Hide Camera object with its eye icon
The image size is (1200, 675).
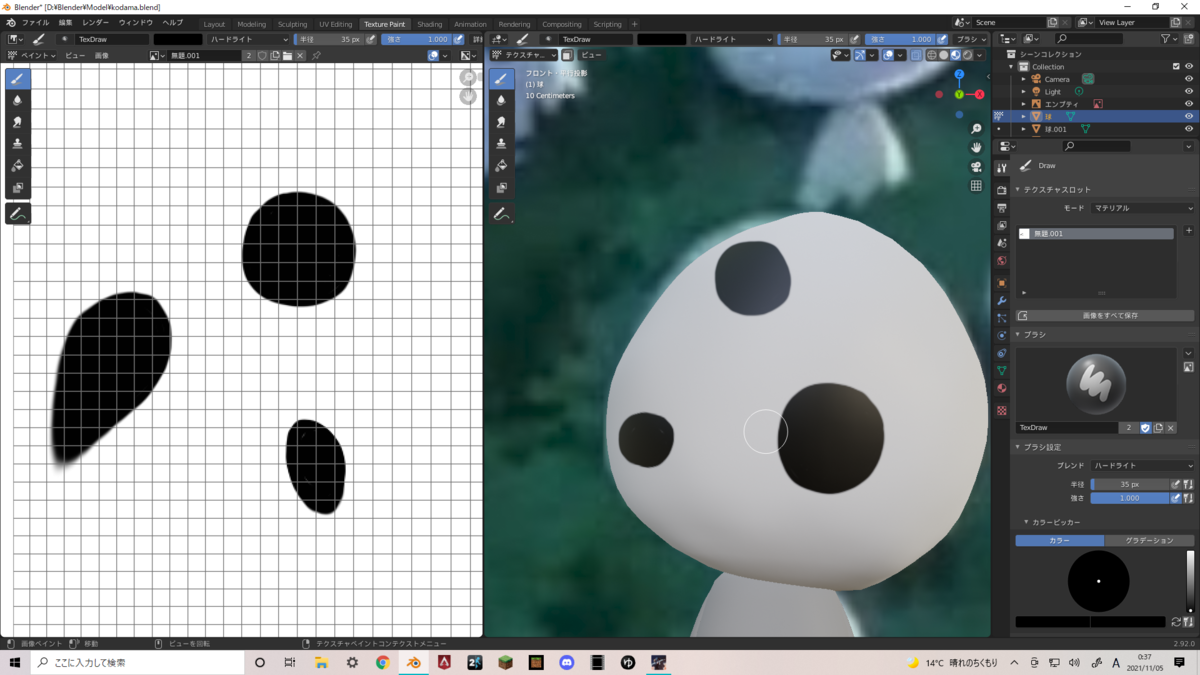[1189, 79]
